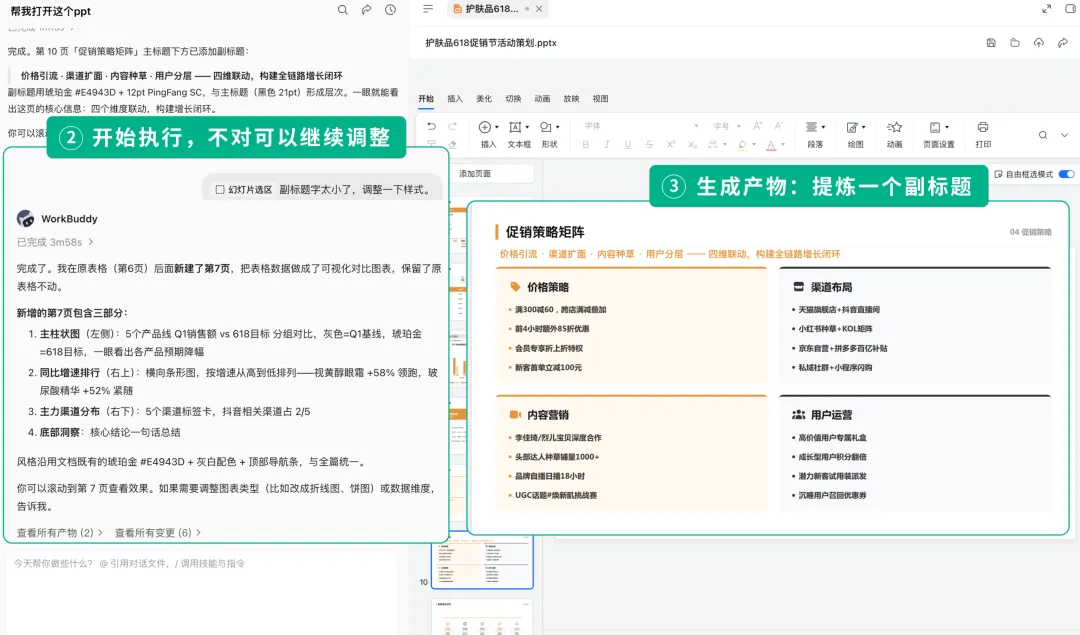Toggle underline U formatting icon
The width and height of the screenshot is (1080, 635).
627,145
